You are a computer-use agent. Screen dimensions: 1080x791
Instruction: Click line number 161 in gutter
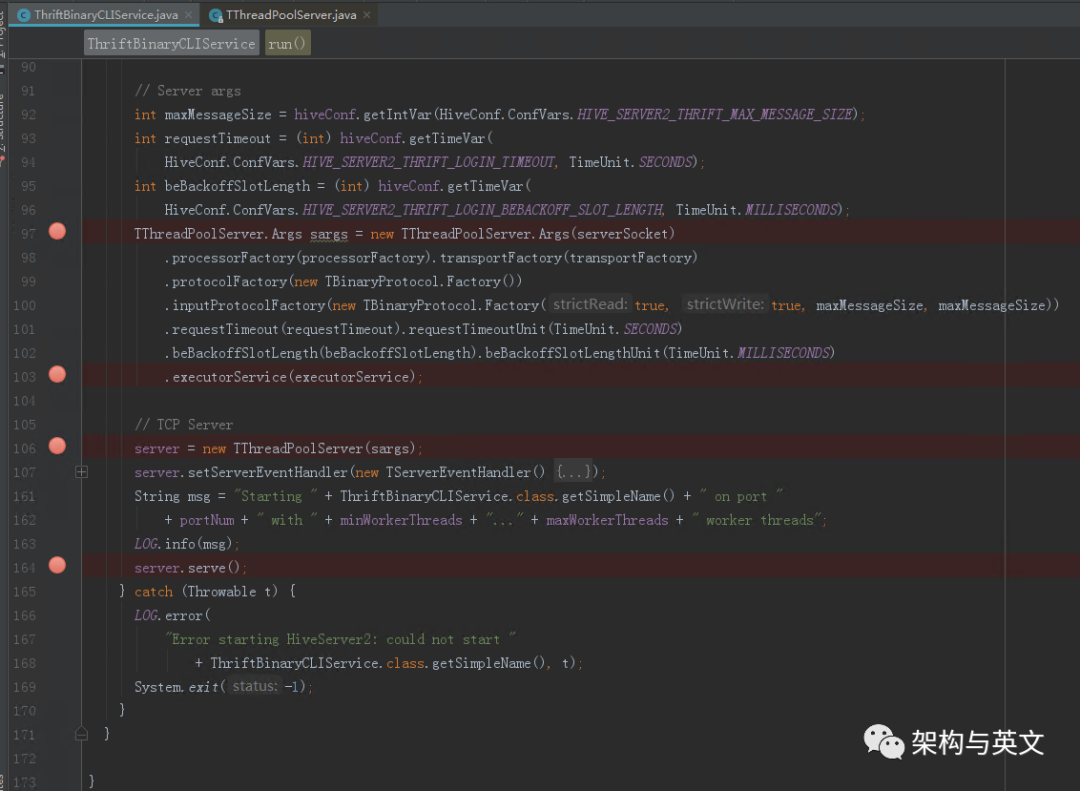coord(24,496)
